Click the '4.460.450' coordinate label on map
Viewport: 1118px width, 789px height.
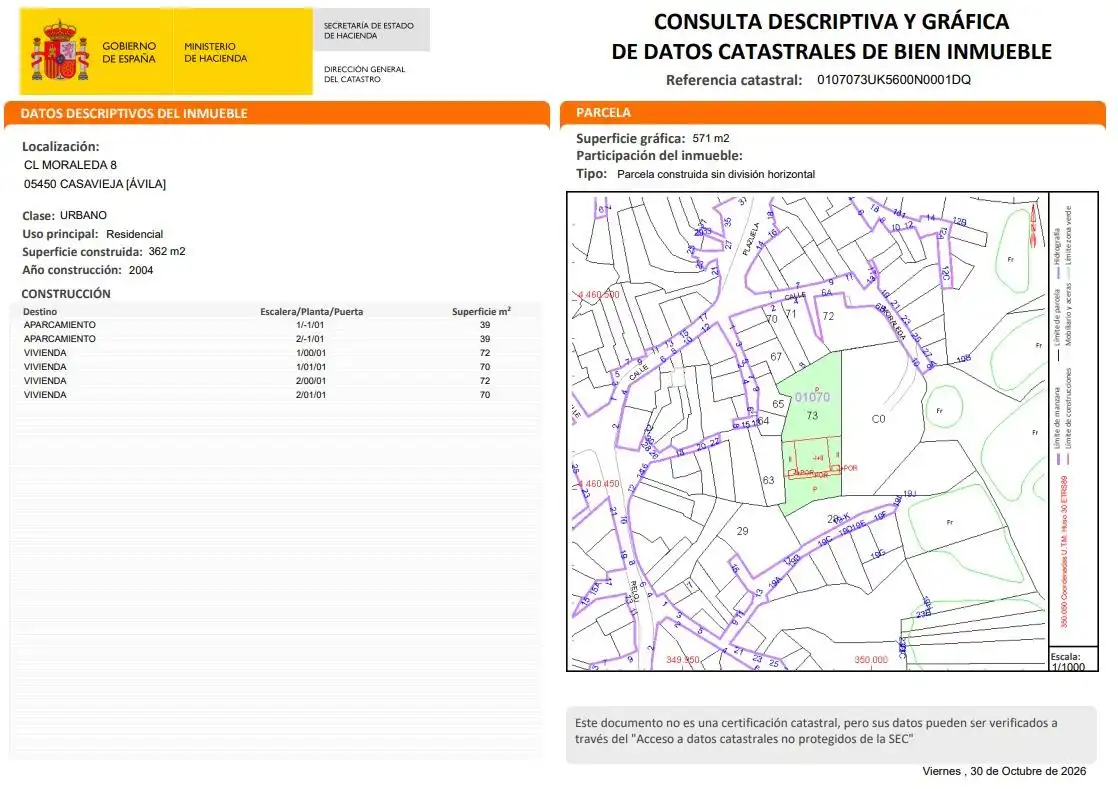[598, 483]
